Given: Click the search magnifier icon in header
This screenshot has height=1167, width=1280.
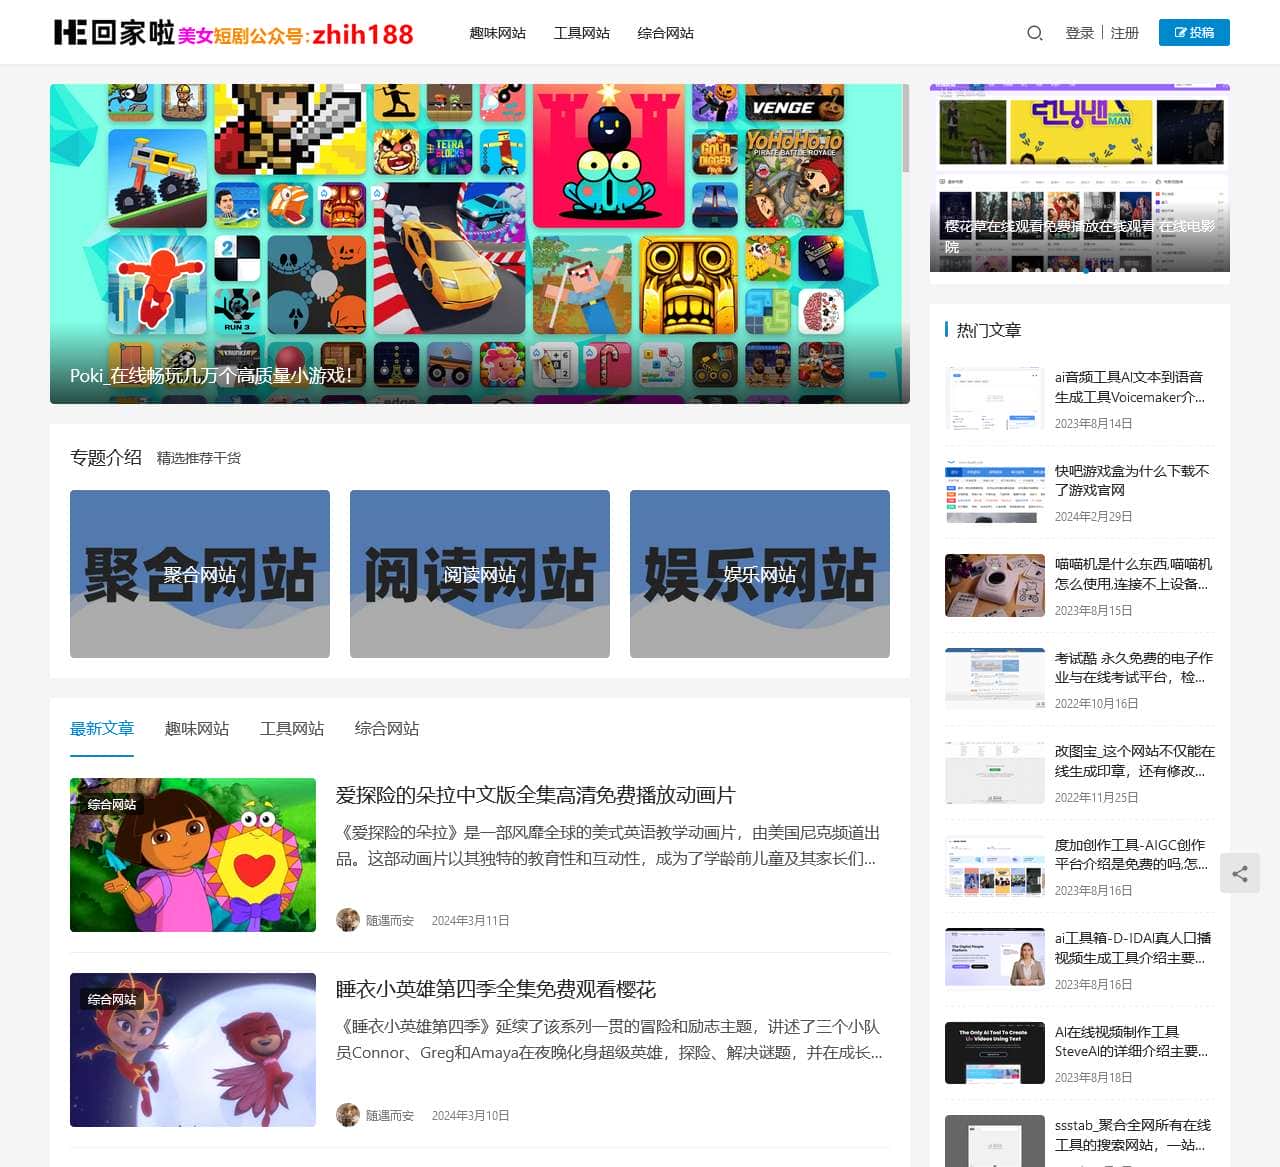Looking at the screenshot, I should (x=1035, y=33).
